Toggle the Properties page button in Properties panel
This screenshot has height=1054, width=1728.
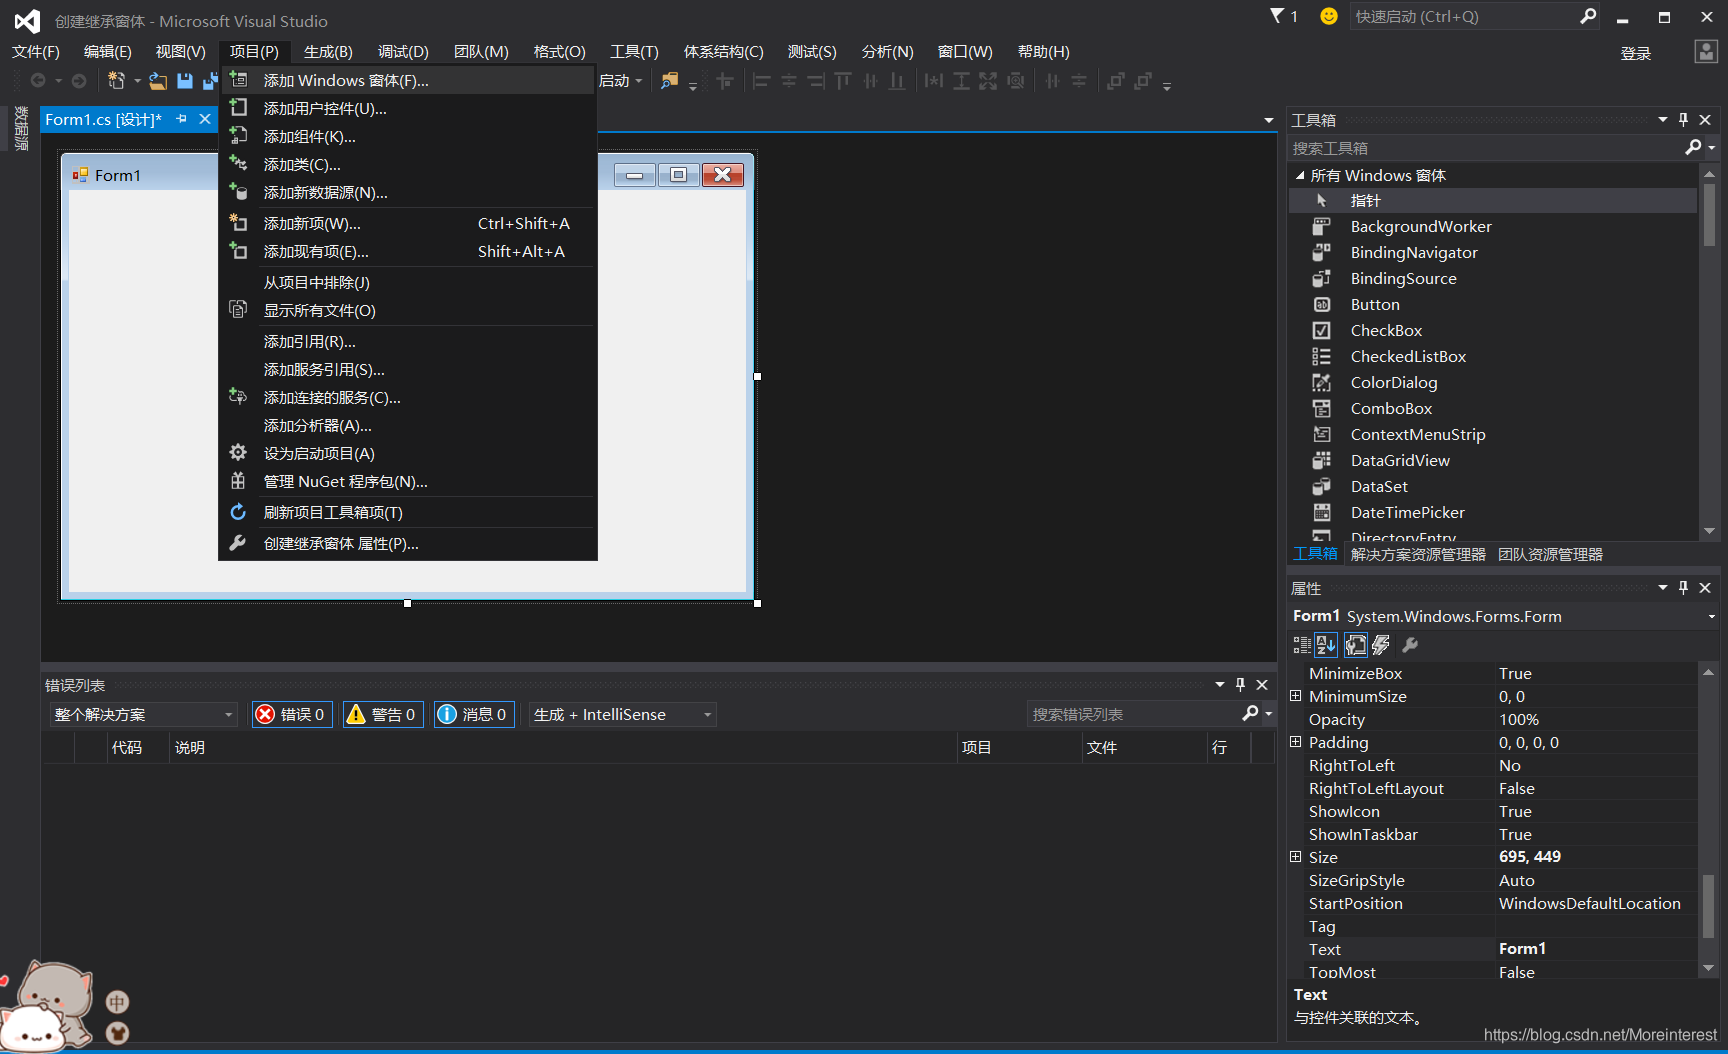[1355, 645]
